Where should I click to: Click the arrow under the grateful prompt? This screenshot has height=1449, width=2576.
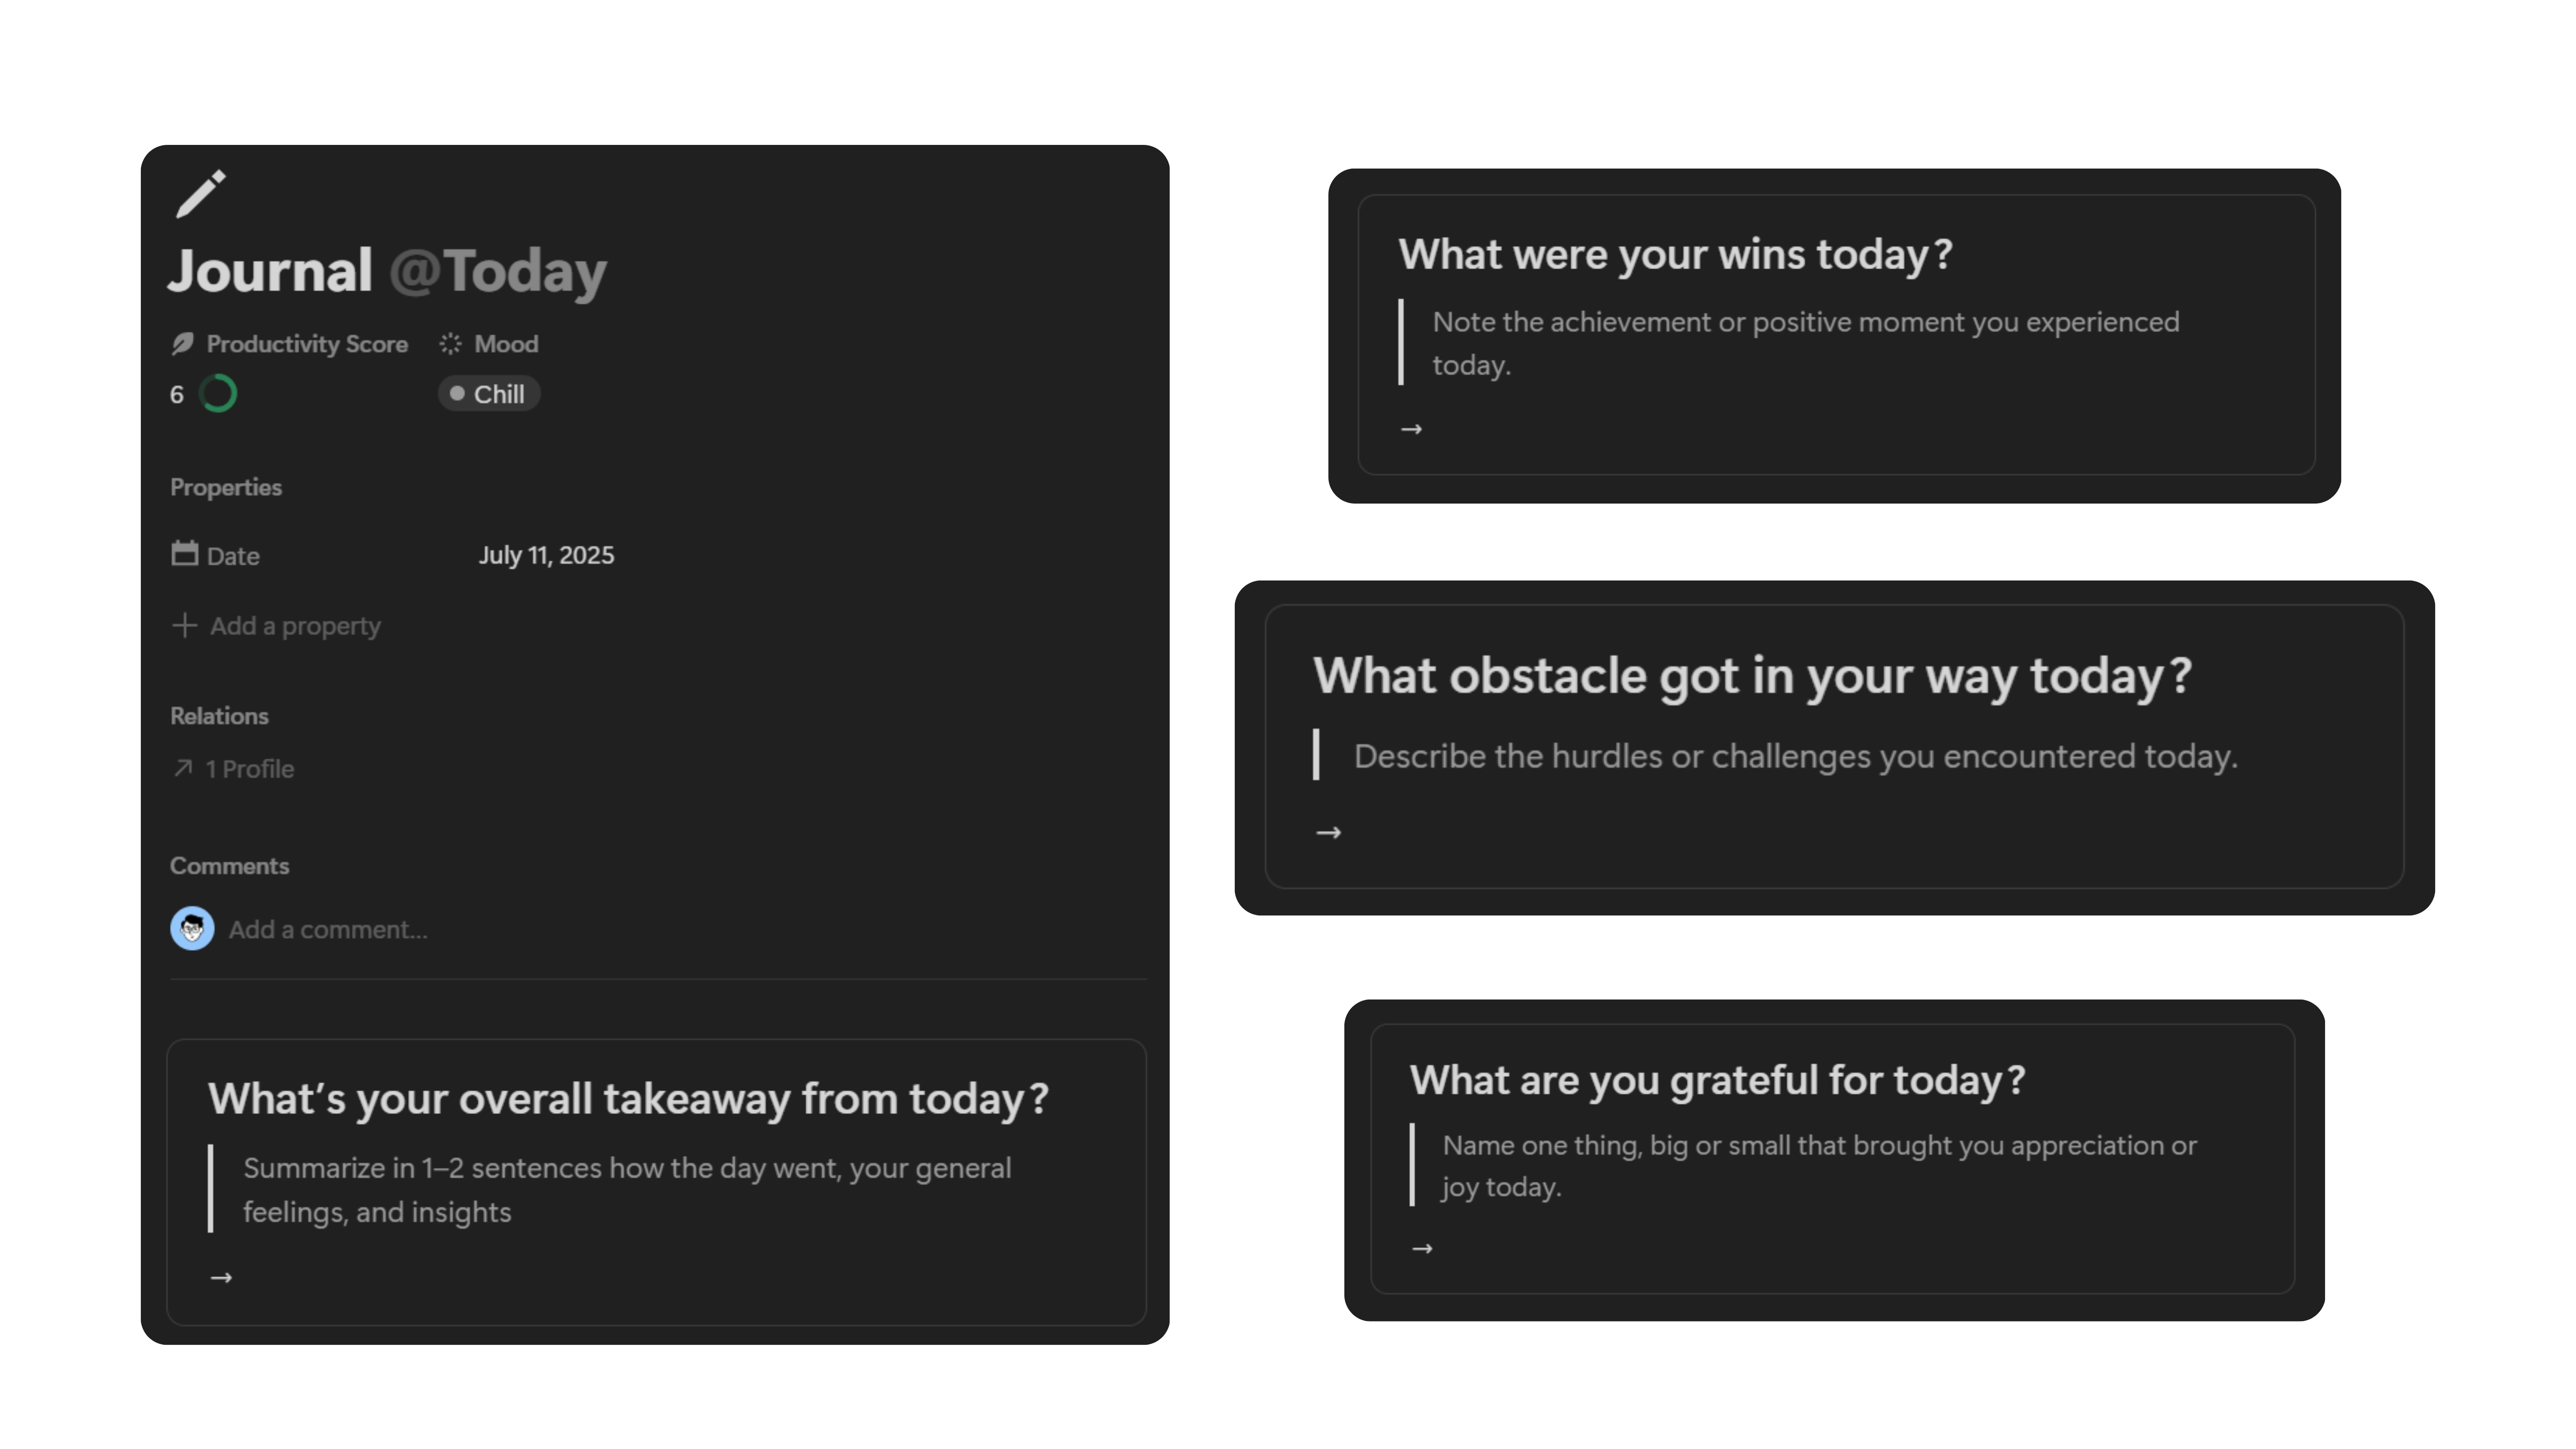1422,1249
